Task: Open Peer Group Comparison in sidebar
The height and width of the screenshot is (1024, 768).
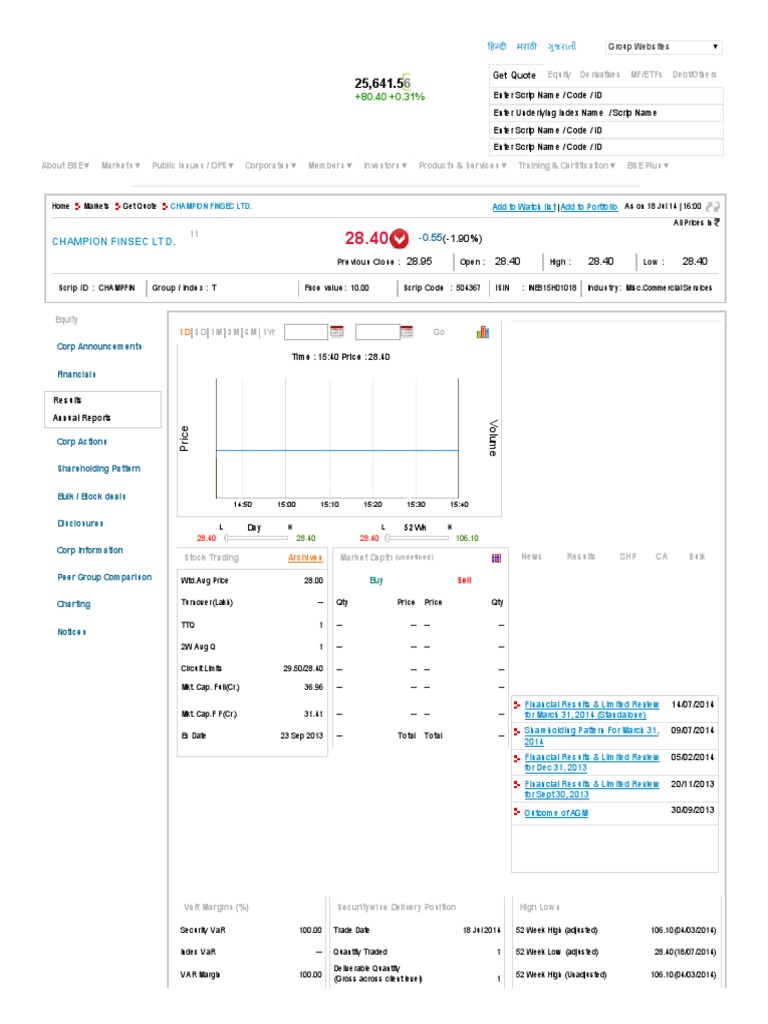Action: pos(104,577)
